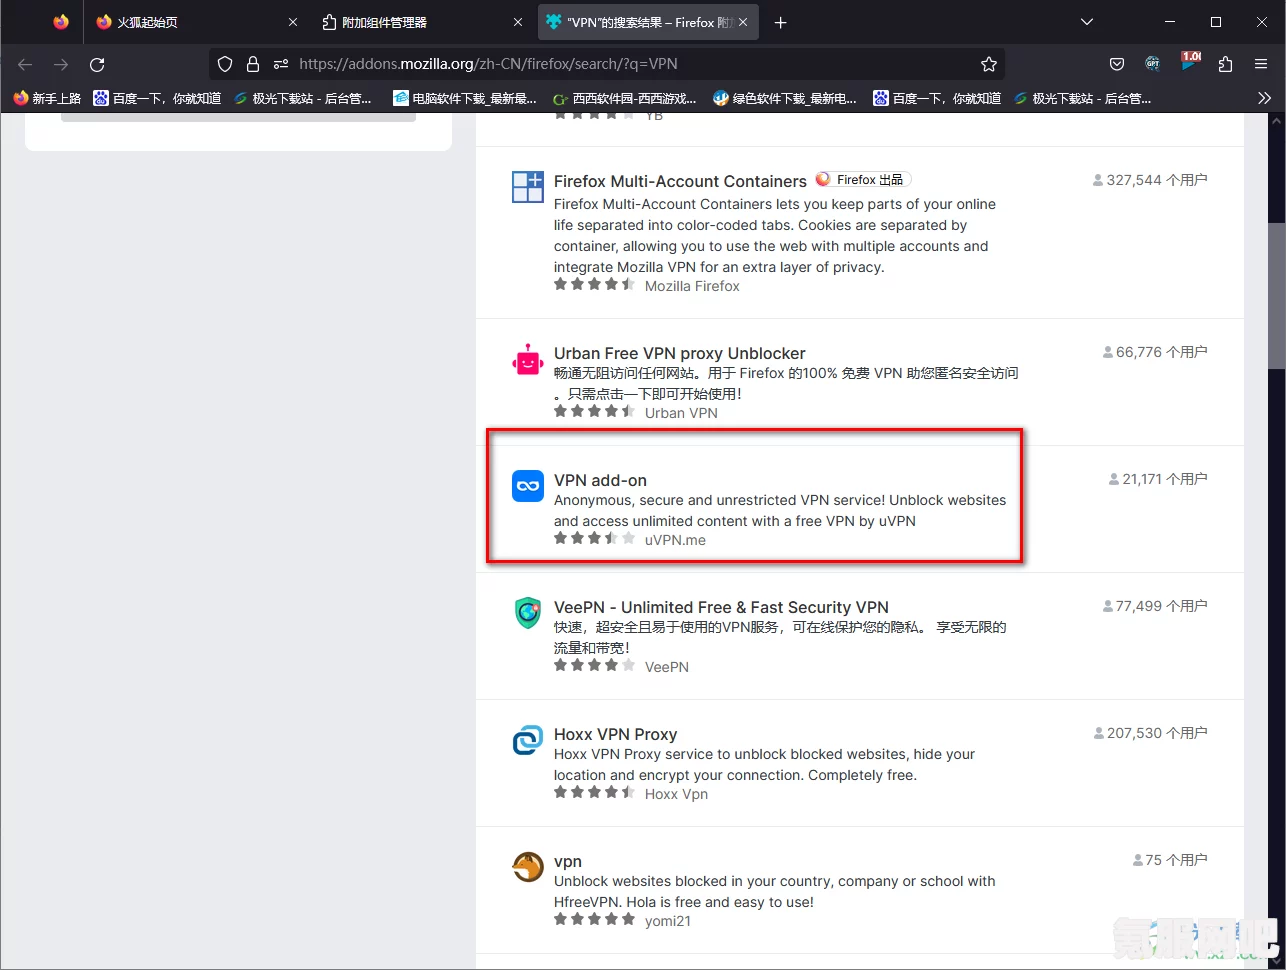Click the Firefox view icon beside the tabs

click(x=61, y=22)
